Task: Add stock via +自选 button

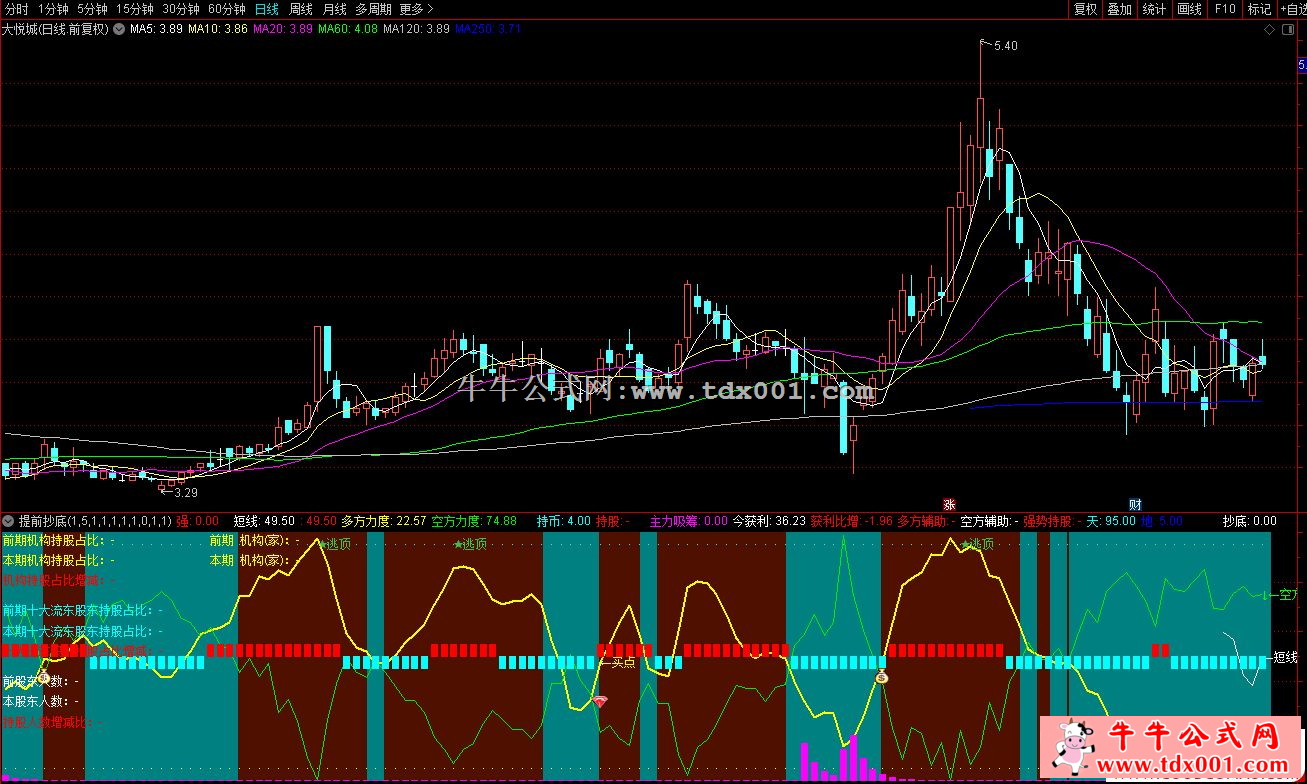Action: pyautogui.click(x=1292, y=9)
